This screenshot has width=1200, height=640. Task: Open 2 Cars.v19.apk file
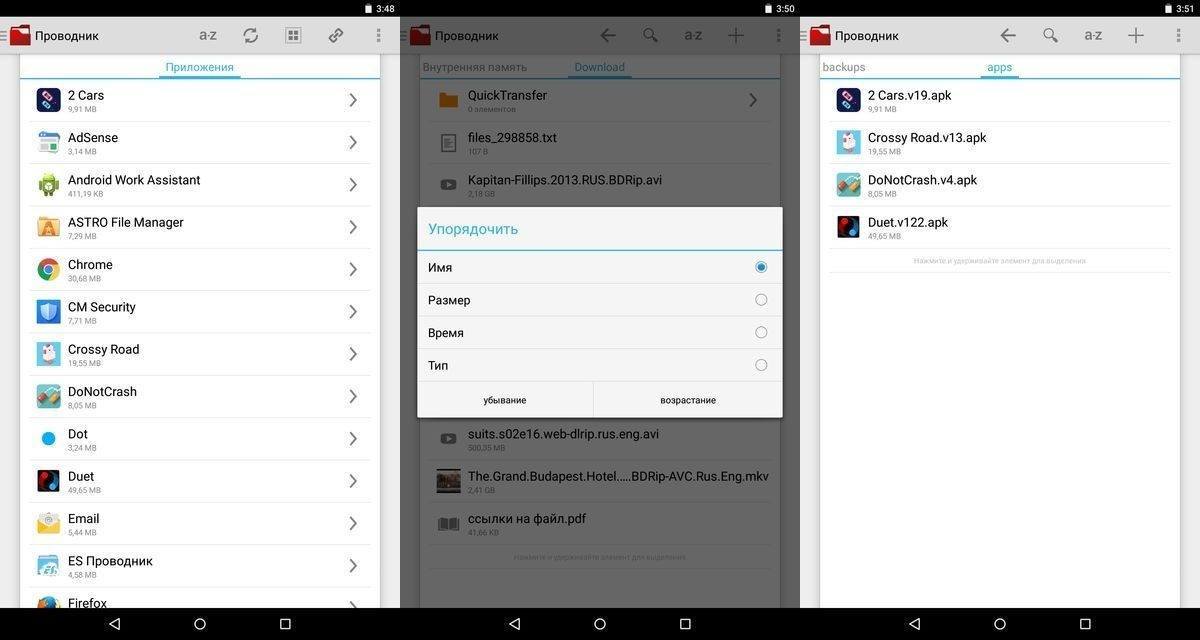1000,100
